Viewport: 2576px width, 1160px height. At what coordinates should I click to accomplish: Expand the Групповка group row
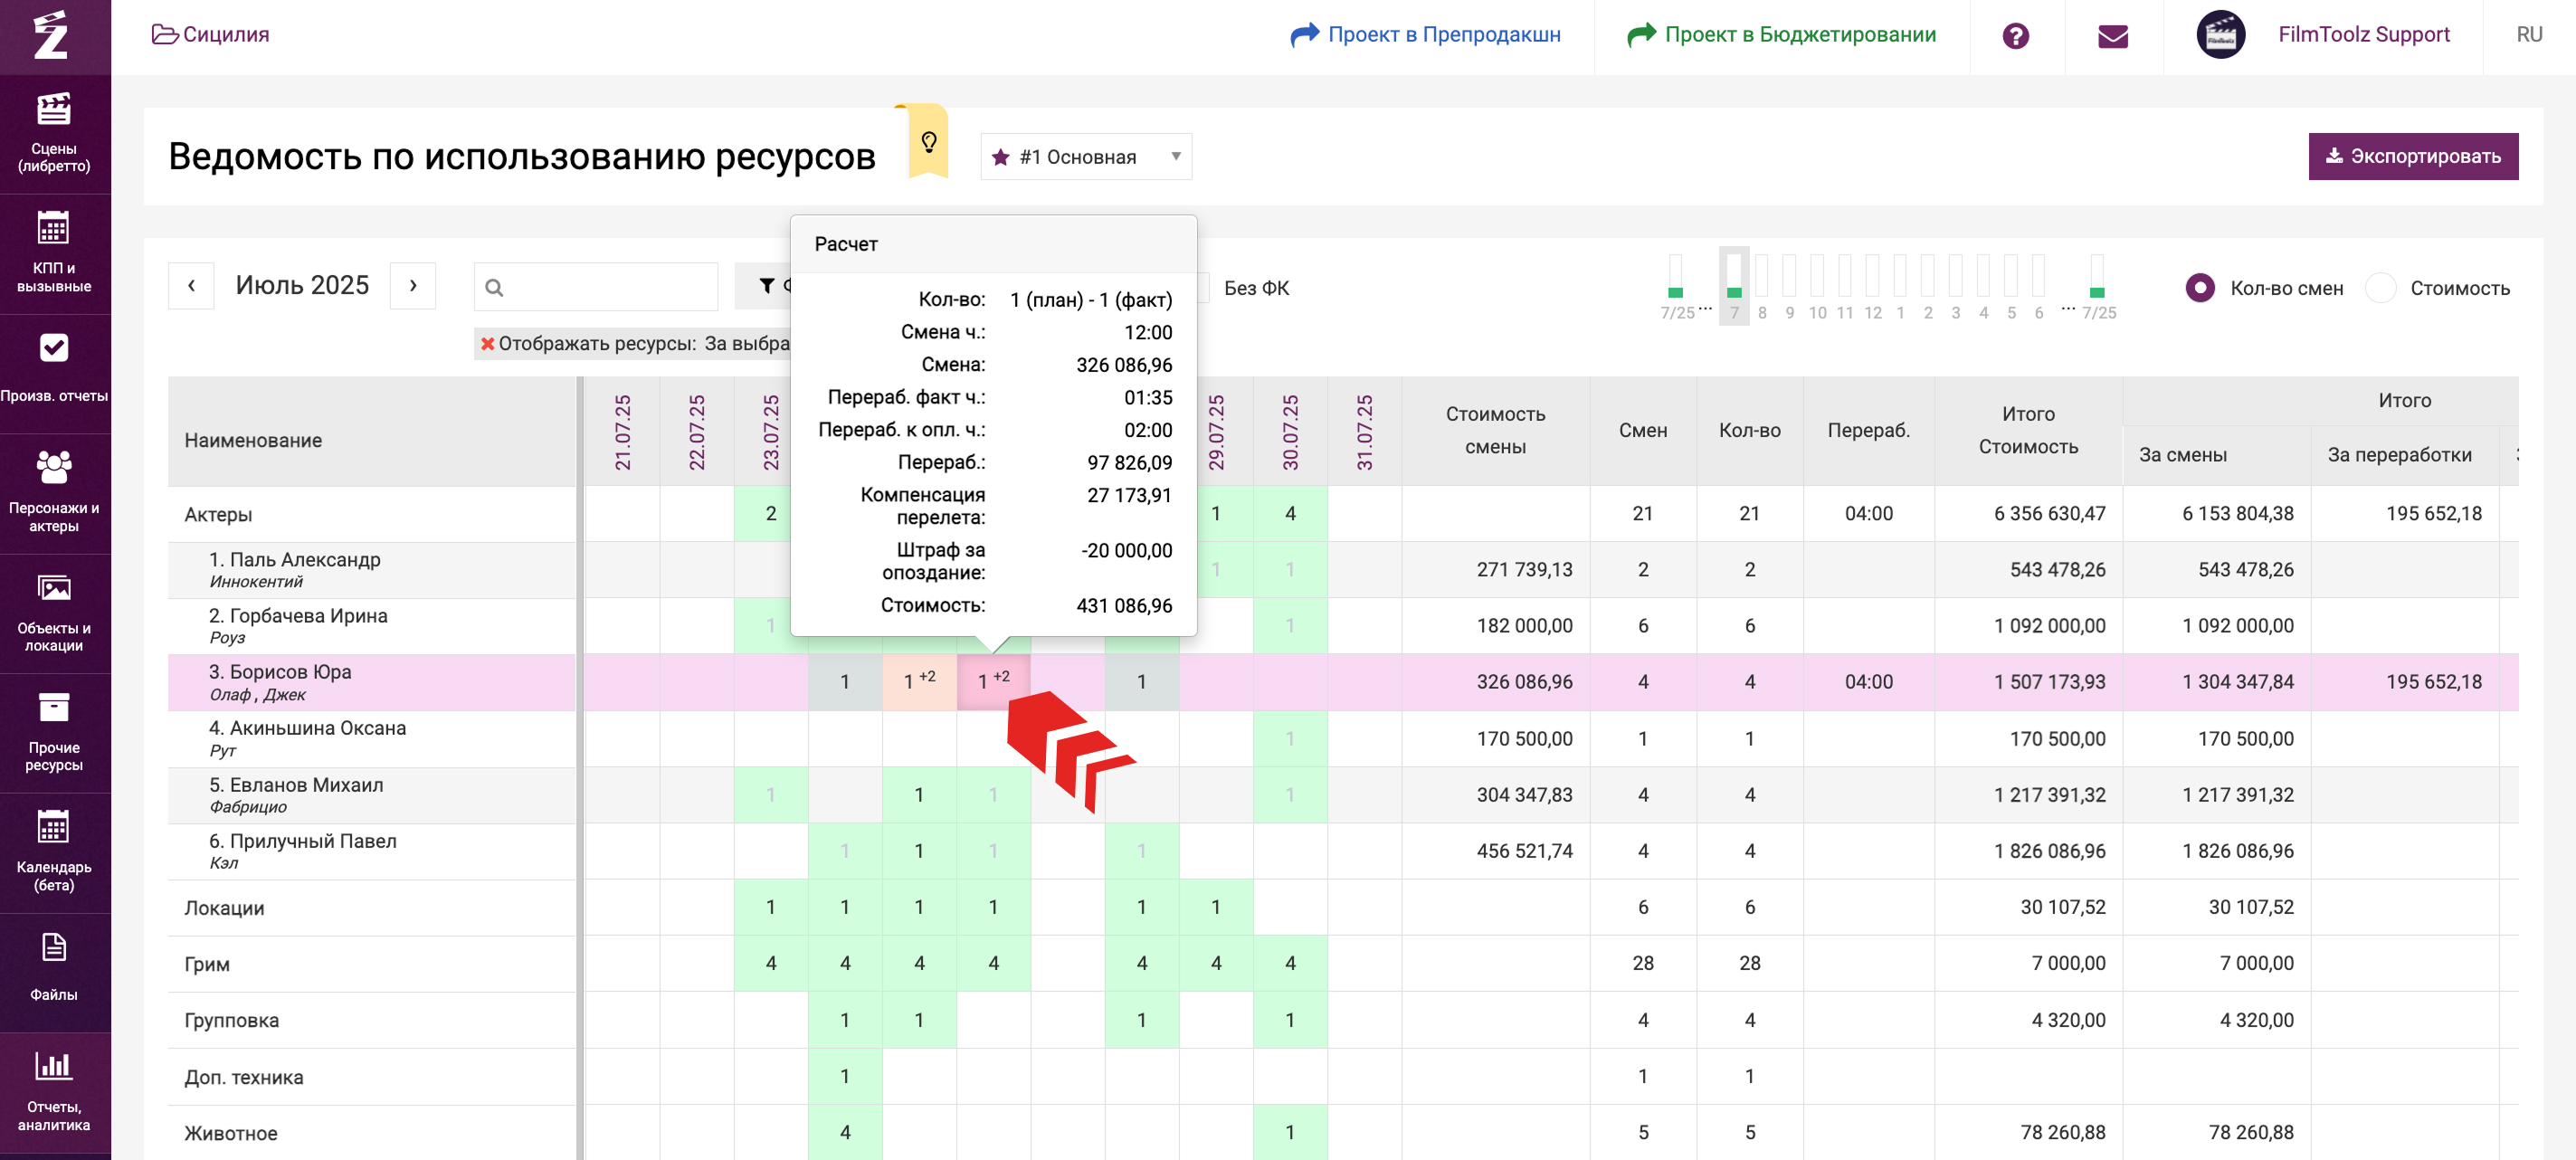[231, 1020]
